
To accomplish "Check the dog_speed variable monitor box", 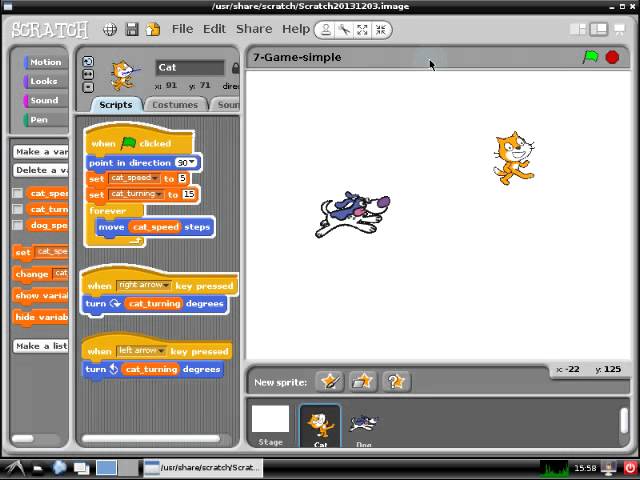I will [x=18, y=225].
